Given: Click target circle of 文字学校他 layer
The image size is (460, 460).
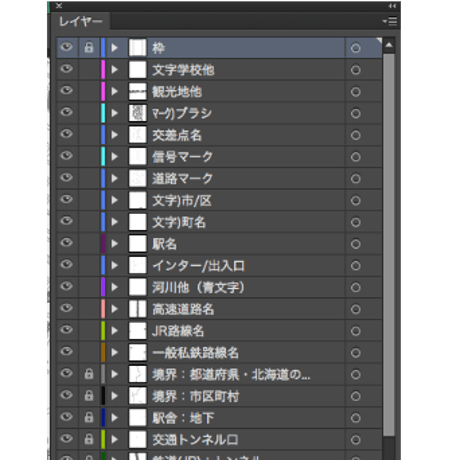Looking at the screenshot, I should click(356, 70).
